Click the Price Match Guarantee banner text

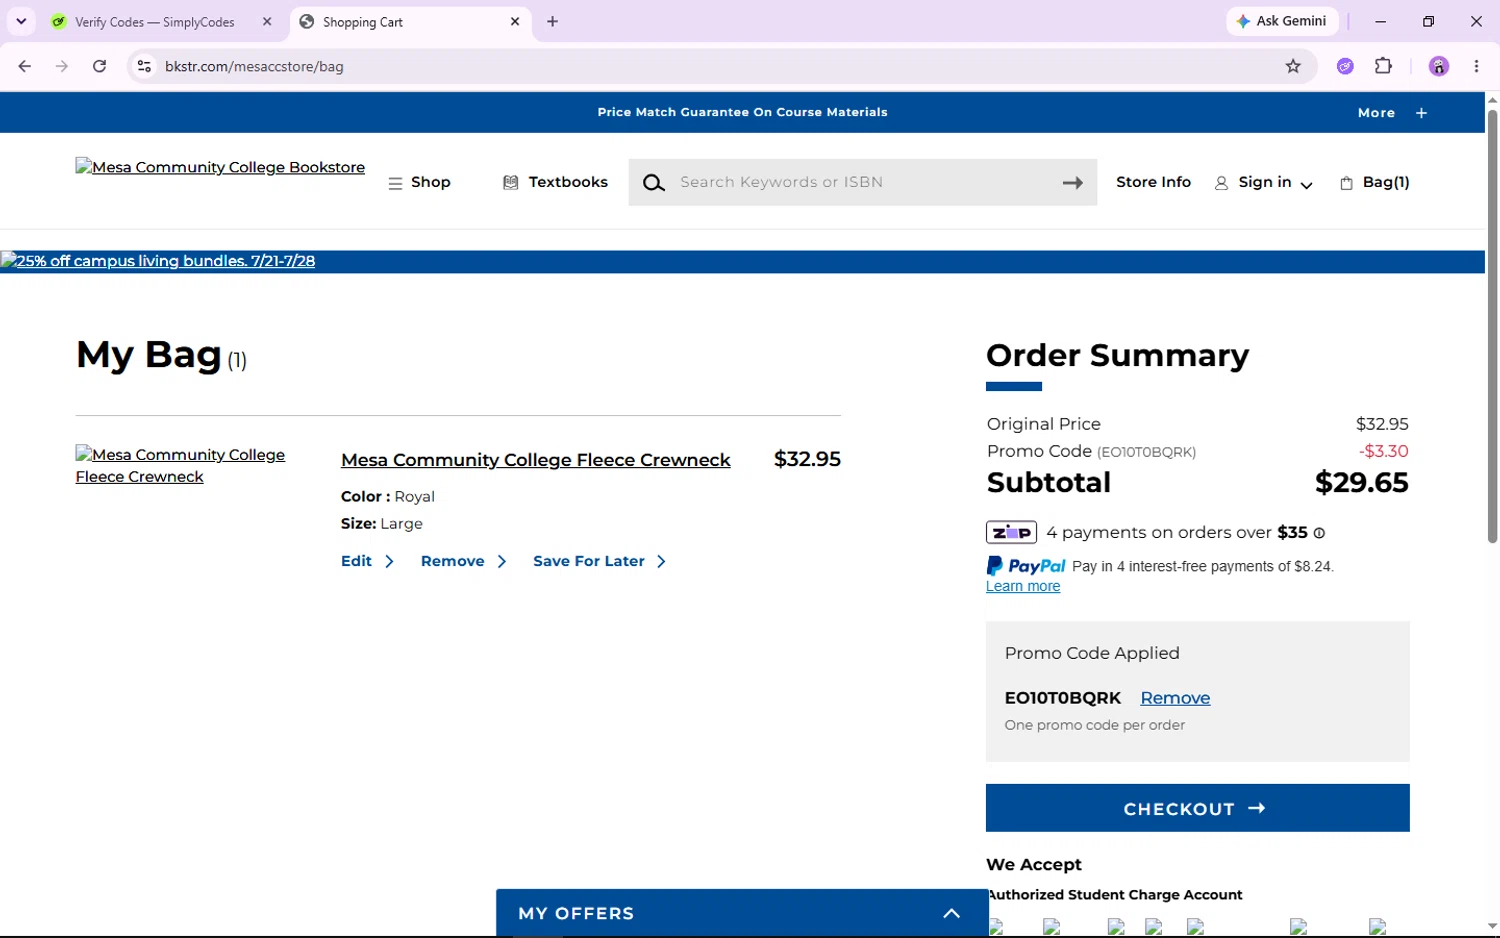click(x=742, y=112)
